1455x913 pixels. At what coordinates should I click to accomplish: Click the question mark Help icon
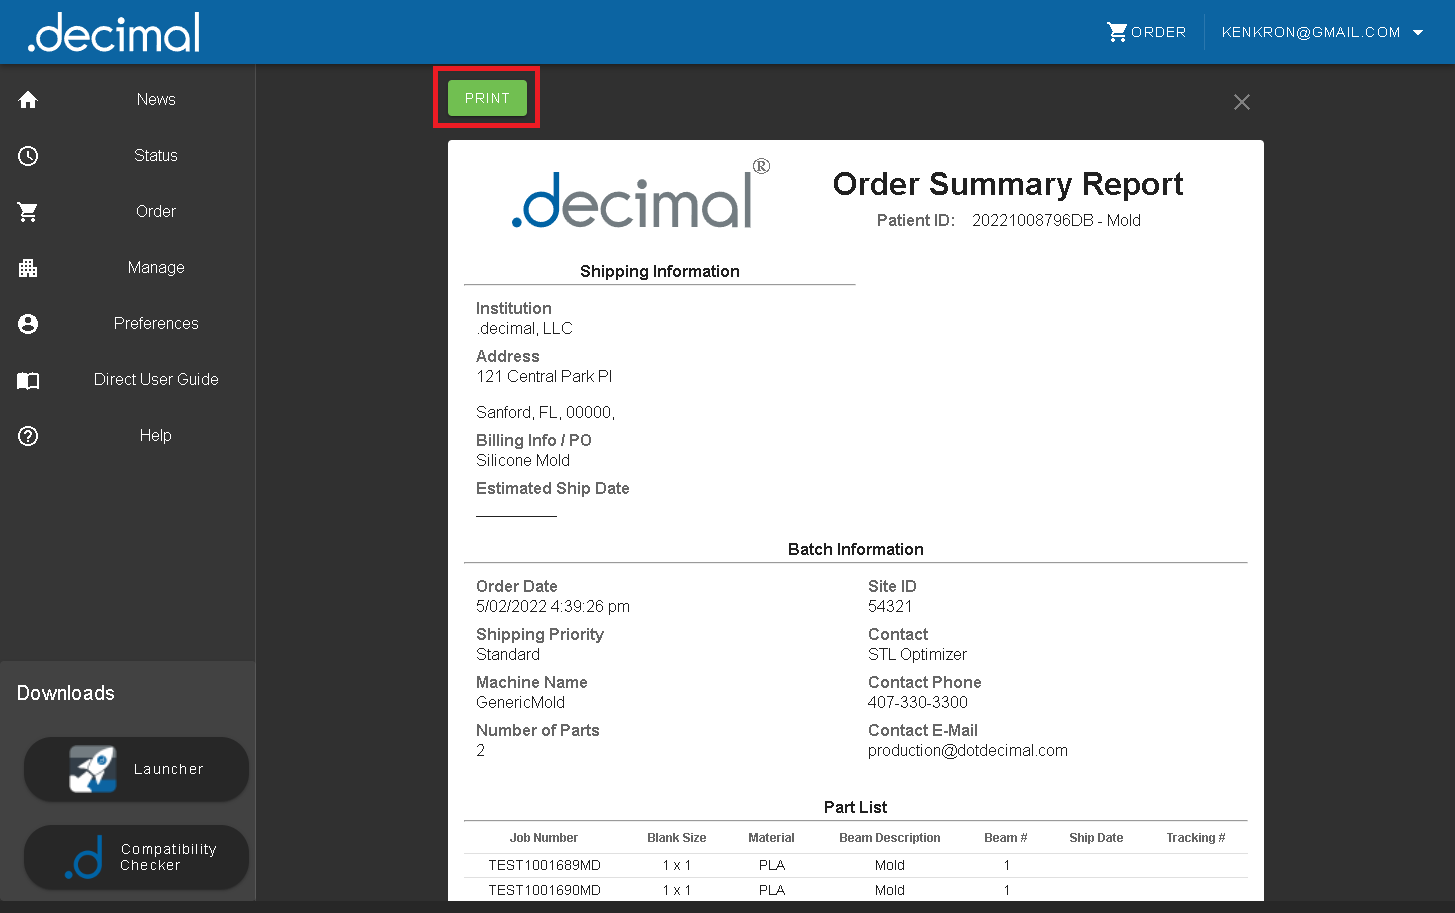pyautogui.click(x=28, y=436)
